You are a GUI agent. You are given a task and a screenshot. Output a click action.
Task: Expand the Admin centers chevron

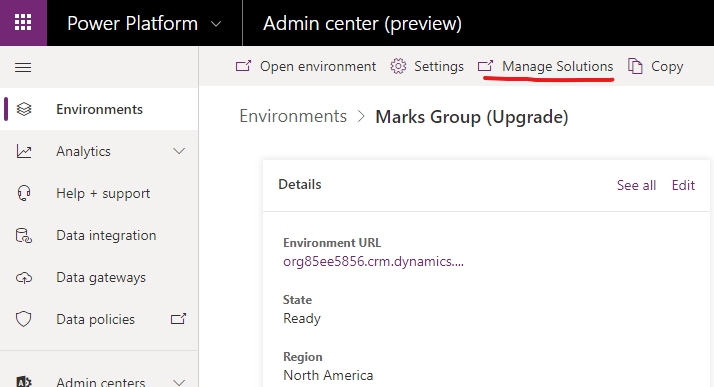tap(179, 382)
